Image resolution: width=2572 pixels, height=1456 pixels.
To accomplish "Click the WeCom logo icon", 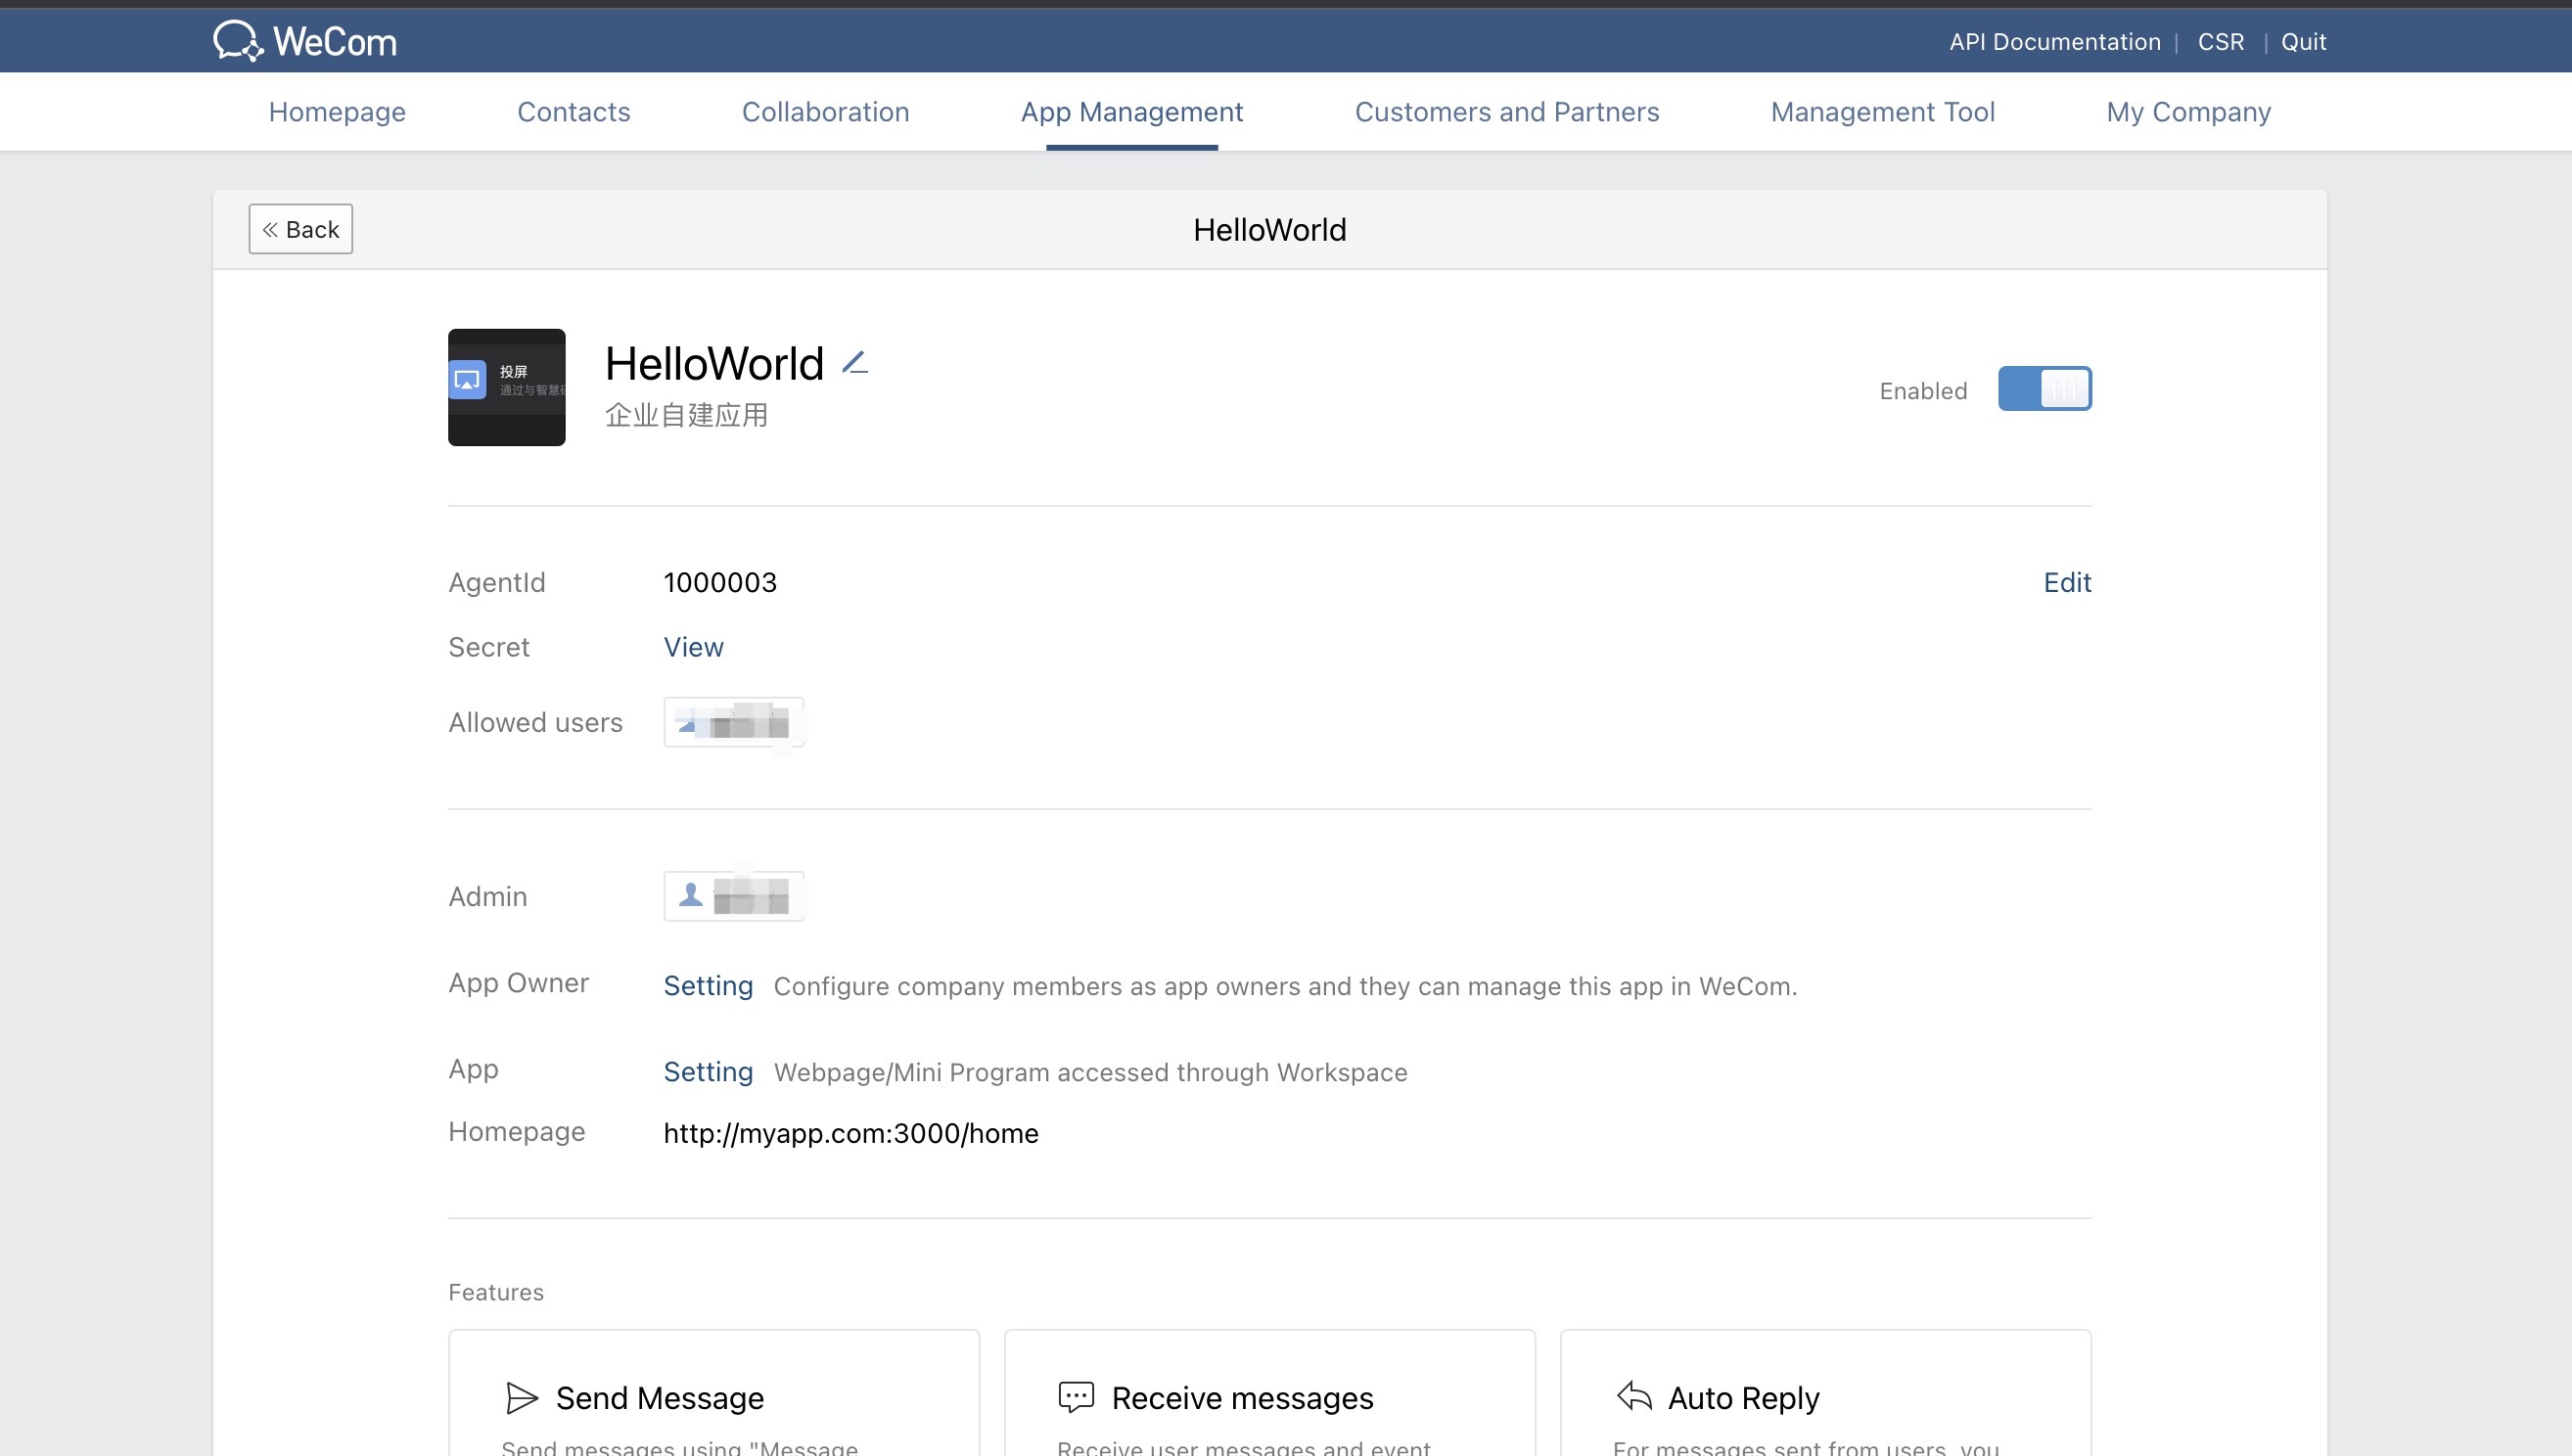I will click(237, 41).
